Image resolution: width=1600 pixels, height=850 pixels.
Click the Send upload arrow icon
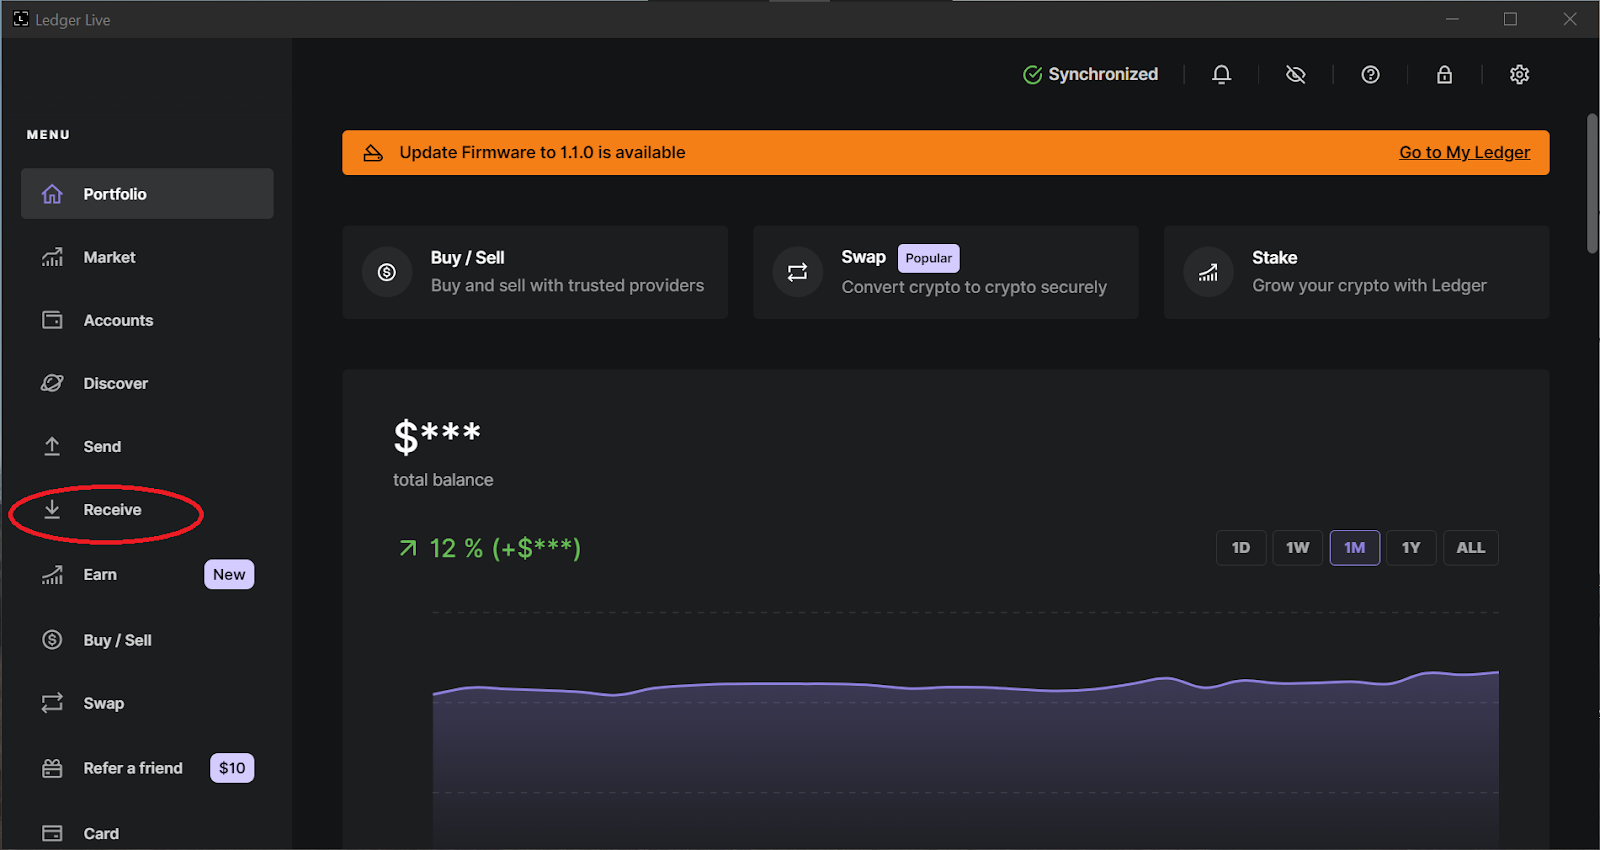pos(52,446)
